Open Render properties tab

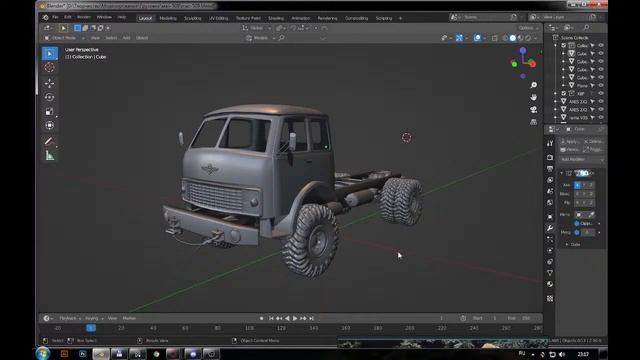550,157
